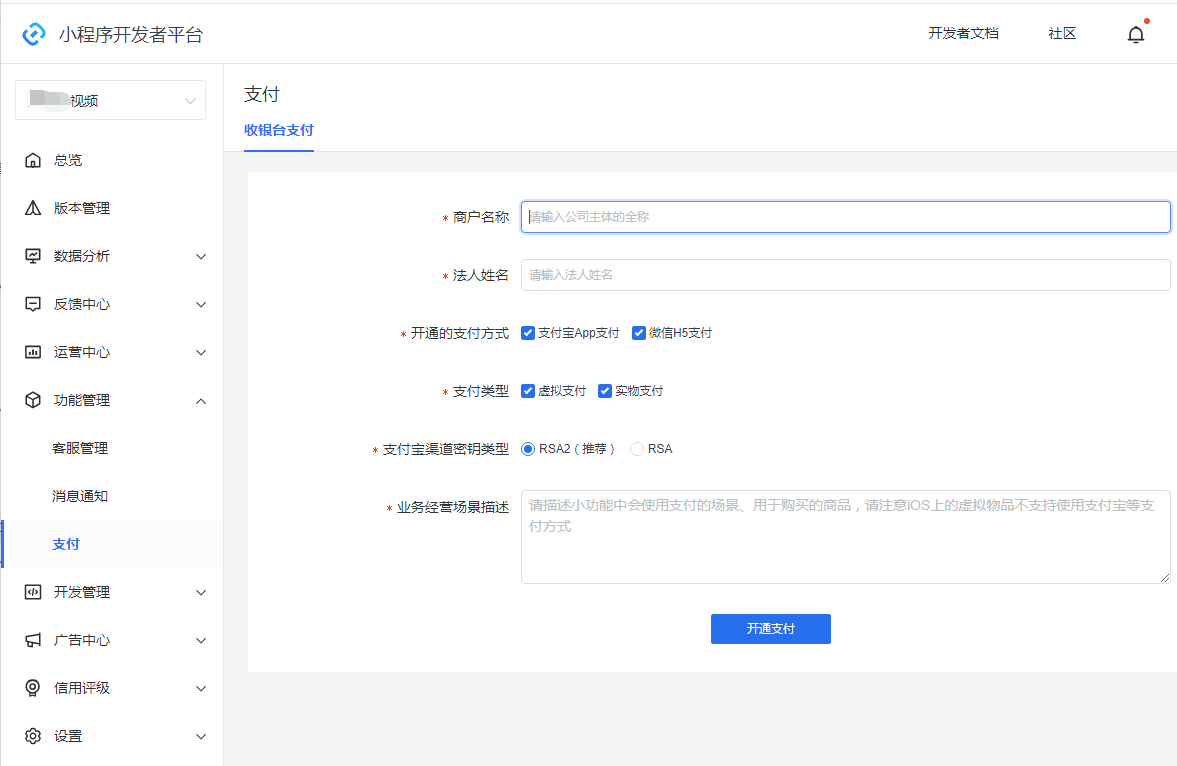The width and height of the screenshot is (1177, 766).
Task: Click the 反馈中心 message icon
Action: pos(33,304)
